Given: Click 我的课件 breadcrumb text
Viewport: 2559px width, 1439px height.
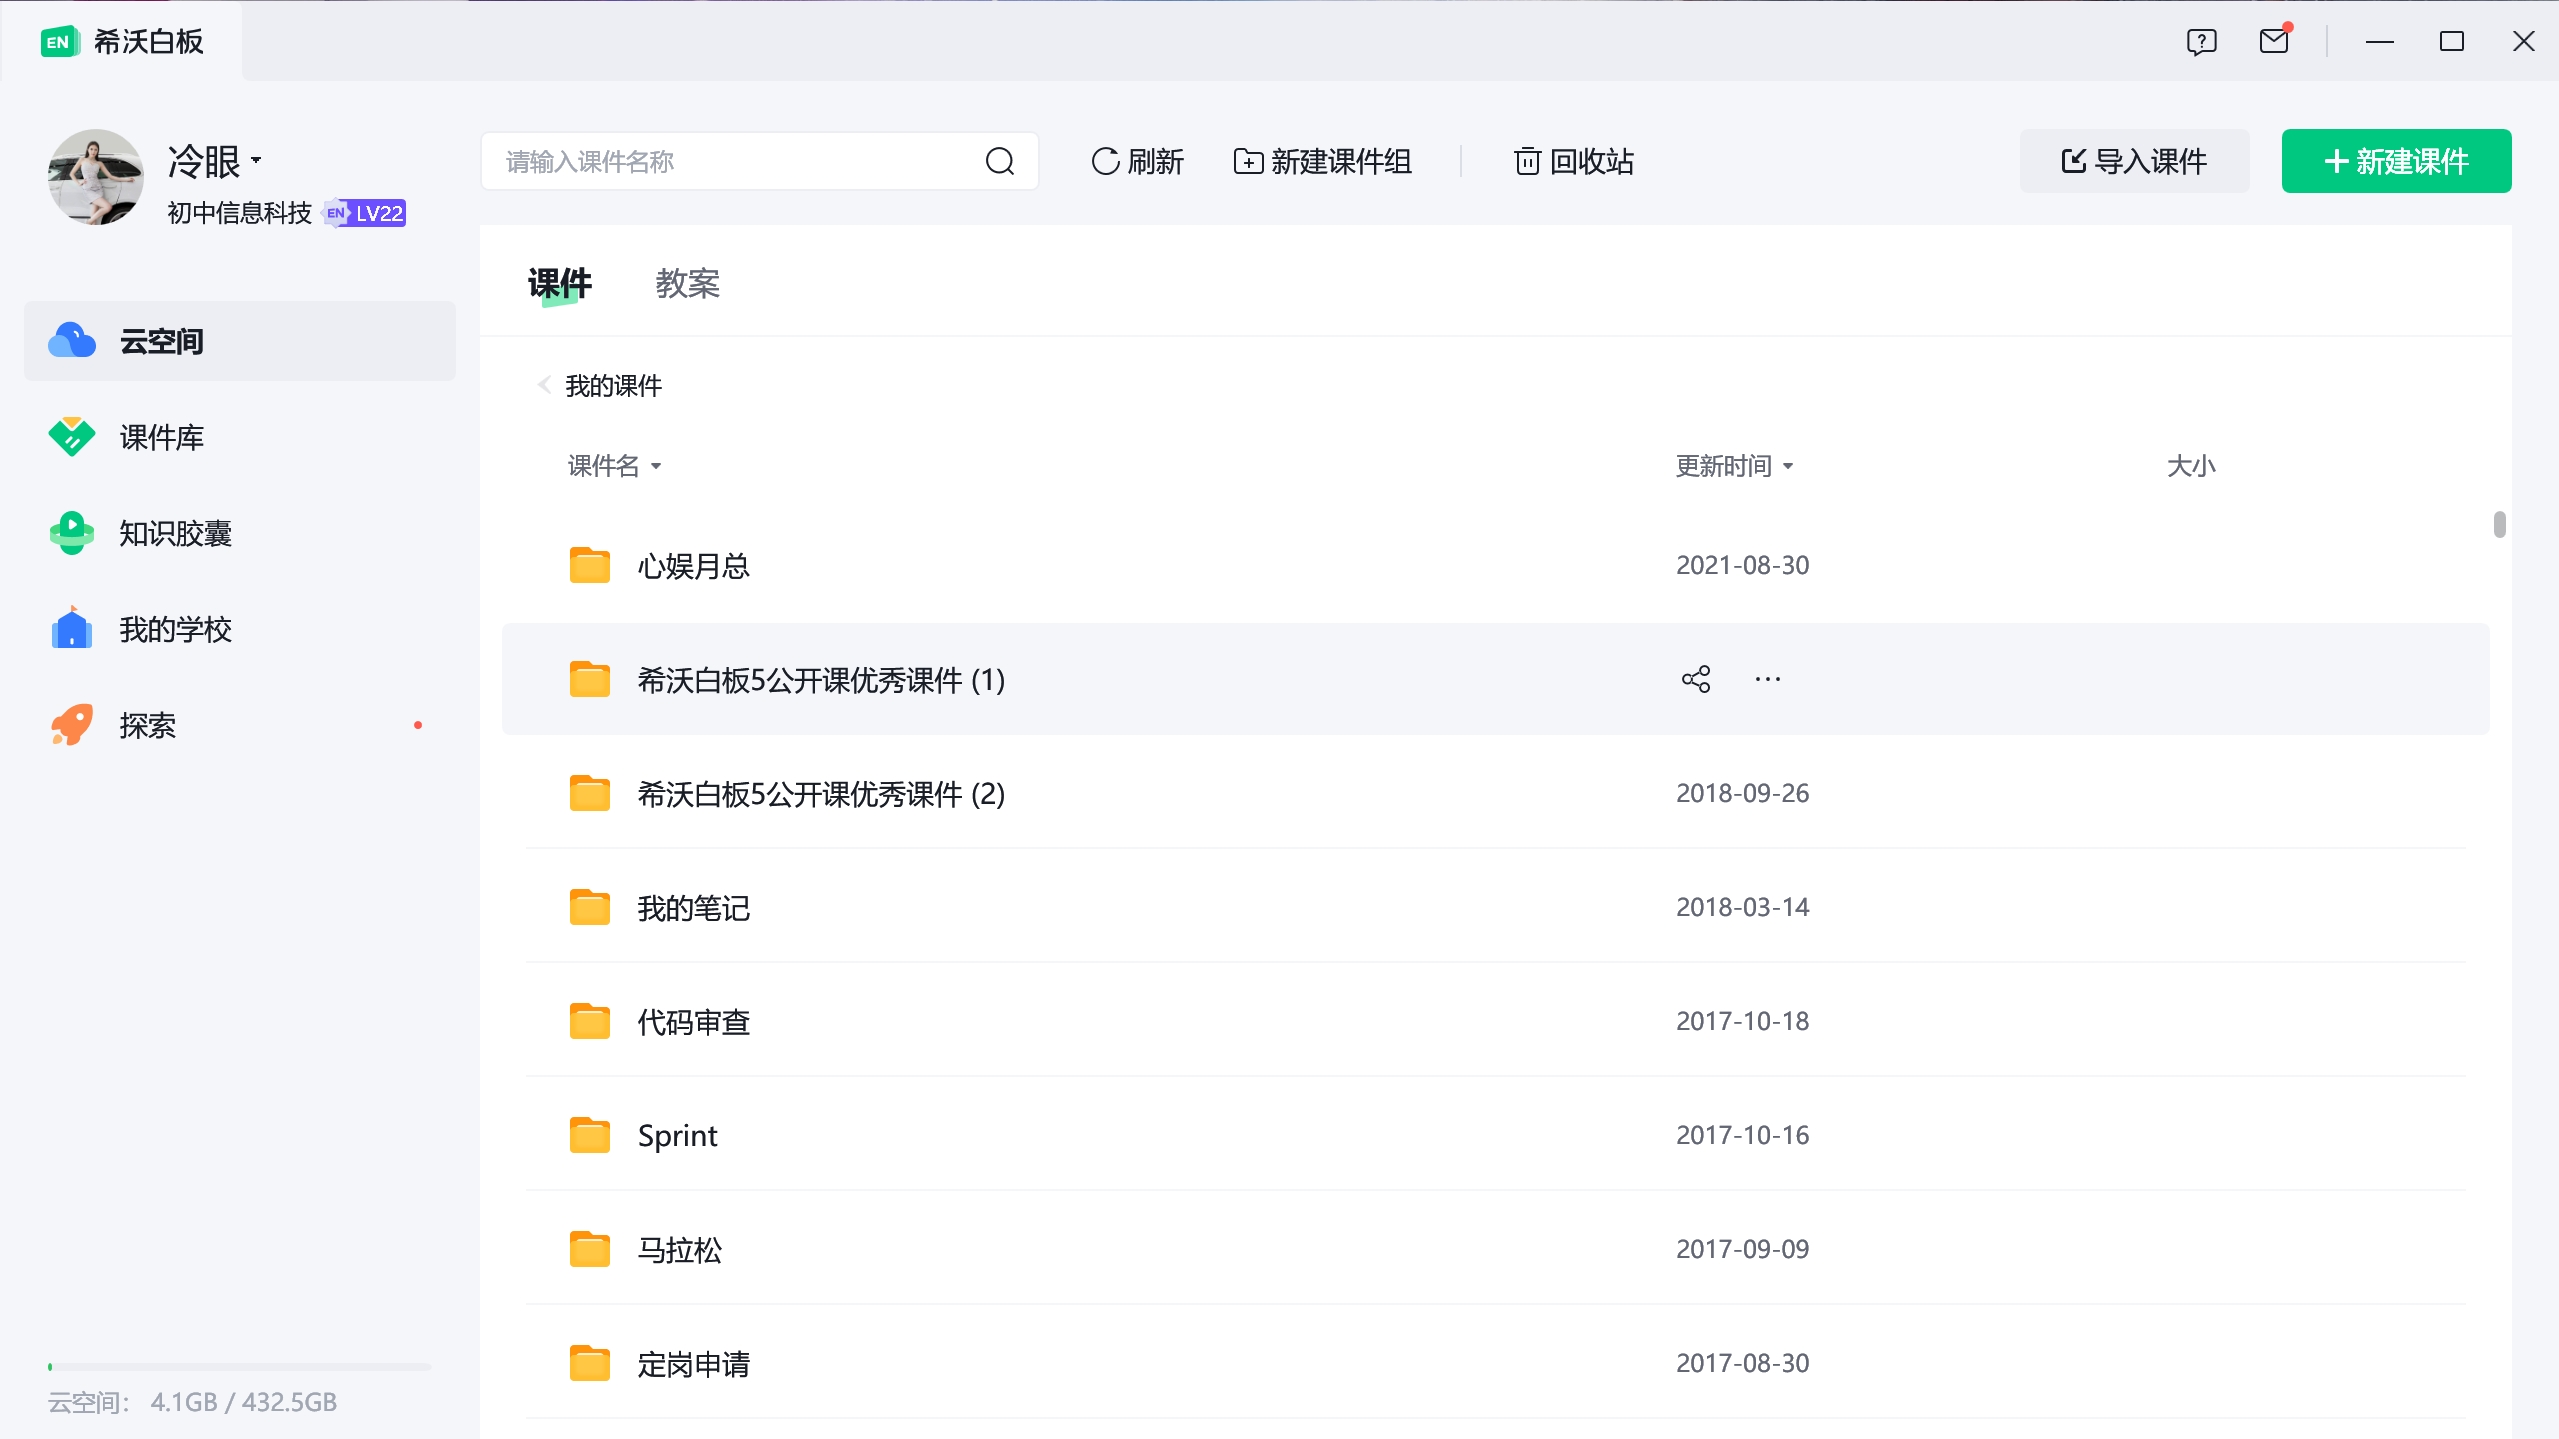Looking at the screenshot, I should (x=614, y=385).
